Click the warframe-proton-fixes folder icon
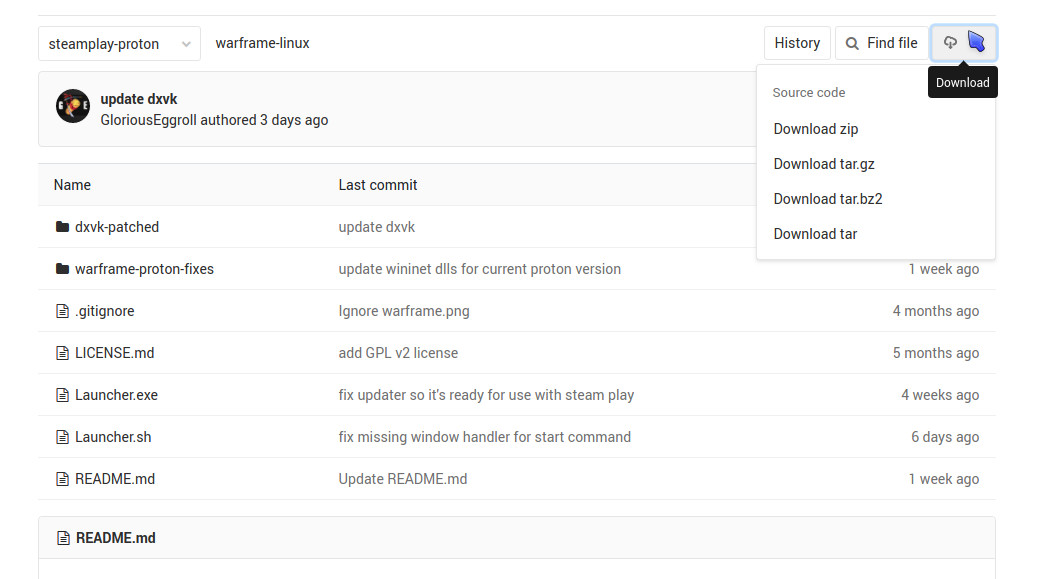The height and width of the screenshot is (579, 1038). click(x=62, y=269)
